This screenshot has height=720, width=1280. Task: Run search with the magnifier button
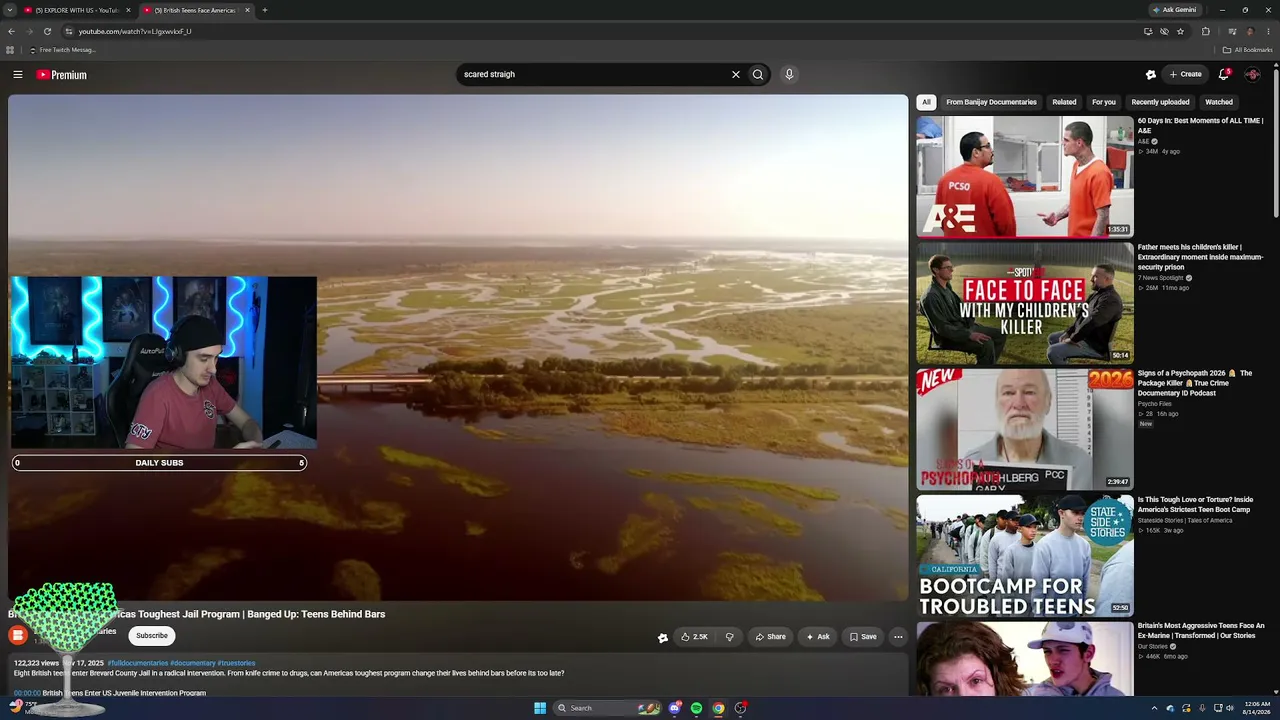(x=758, y=74)
